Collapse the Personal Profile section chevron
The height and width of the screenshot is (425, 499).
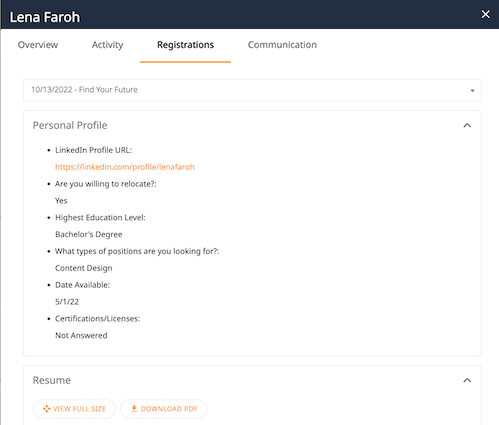coord(467,125)
